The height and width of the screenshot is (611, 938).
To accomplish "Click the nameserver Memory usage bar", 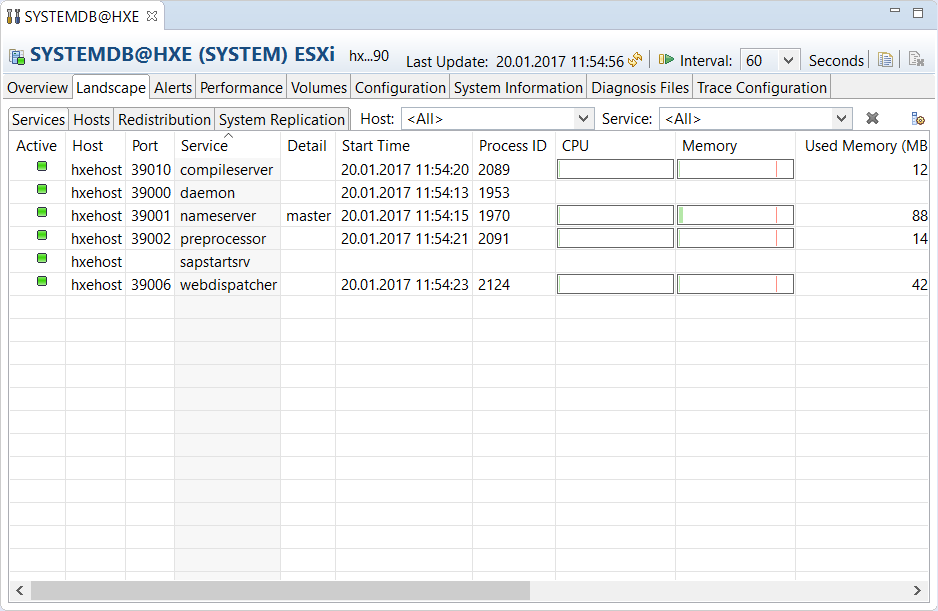I will (x=735, y=215).
